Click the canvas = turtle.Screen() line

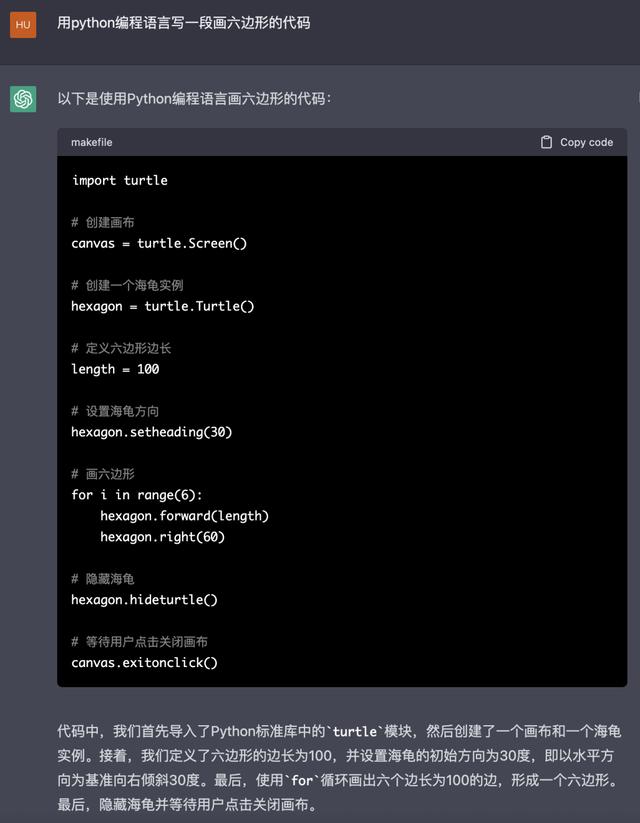coord(159,243)
